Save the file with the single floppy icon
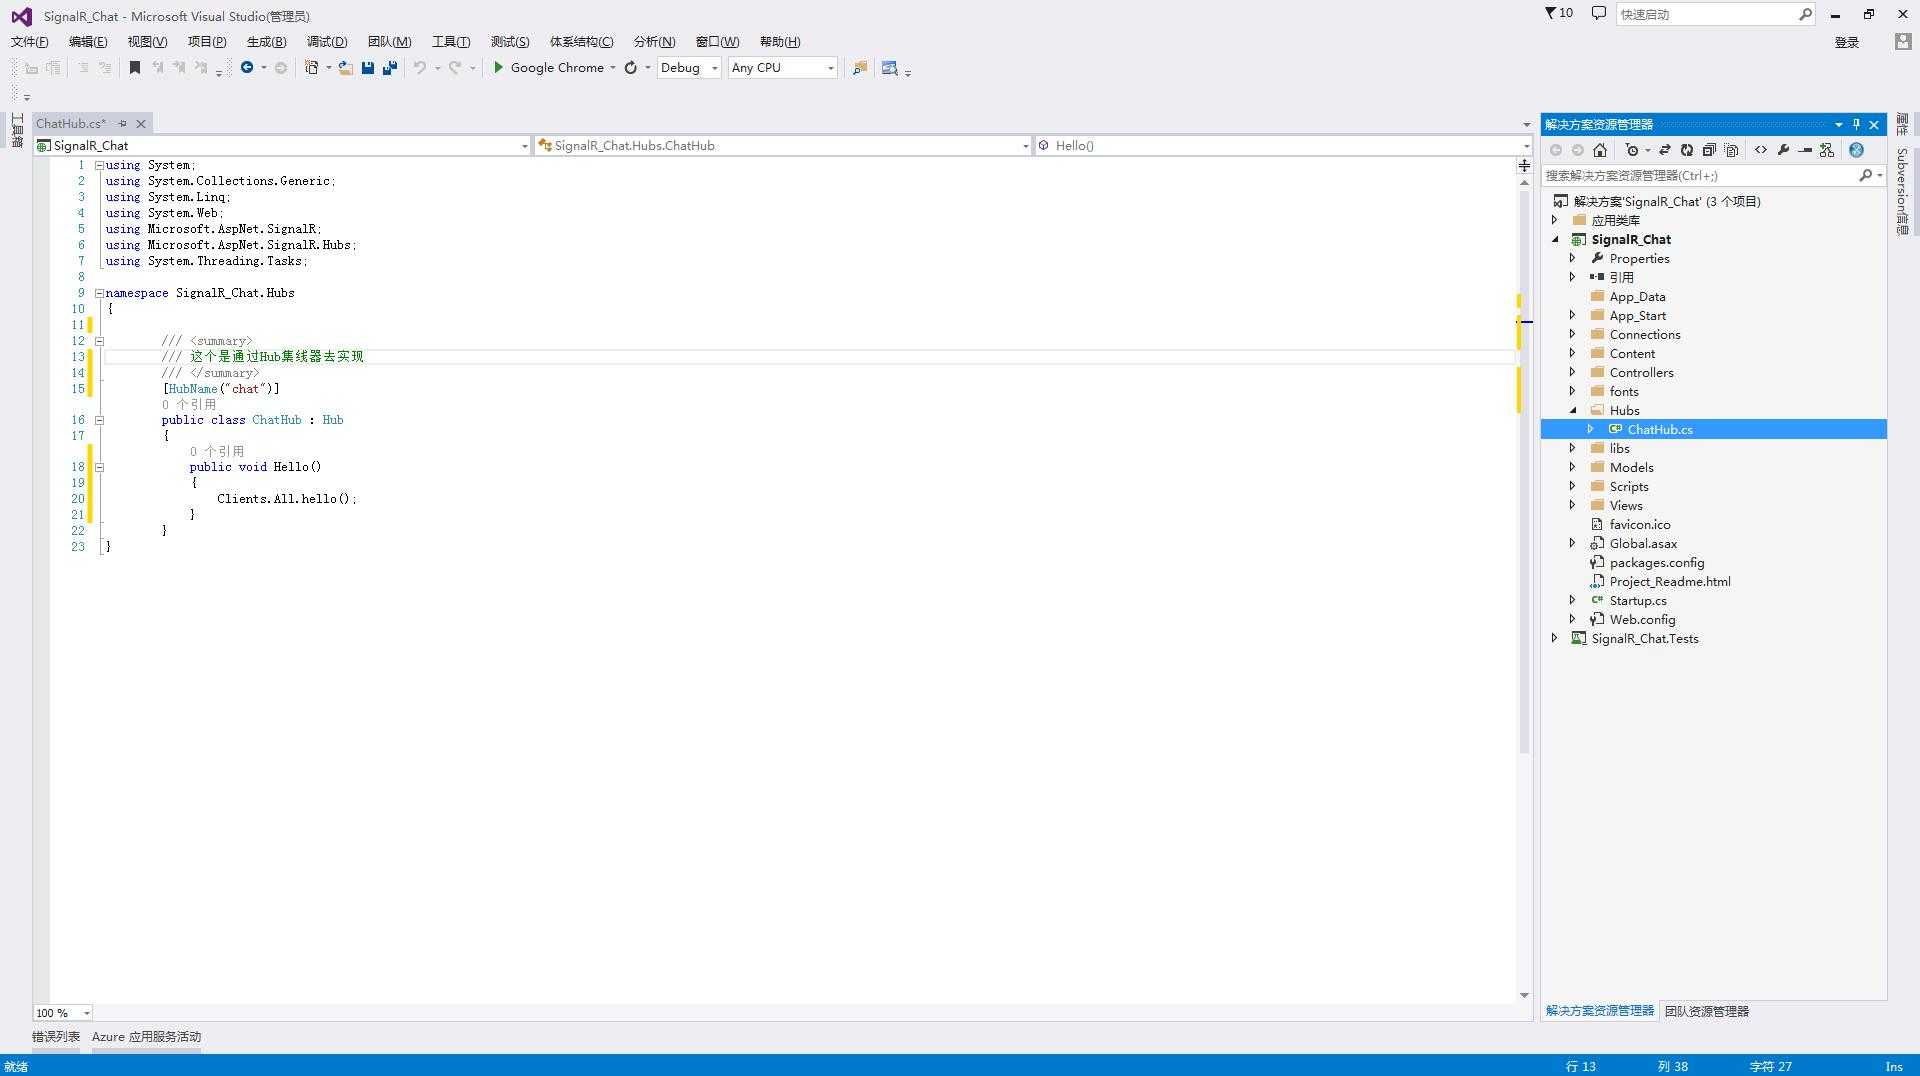The width and height of the screenshot is (1920, 1076). [368, 68]
